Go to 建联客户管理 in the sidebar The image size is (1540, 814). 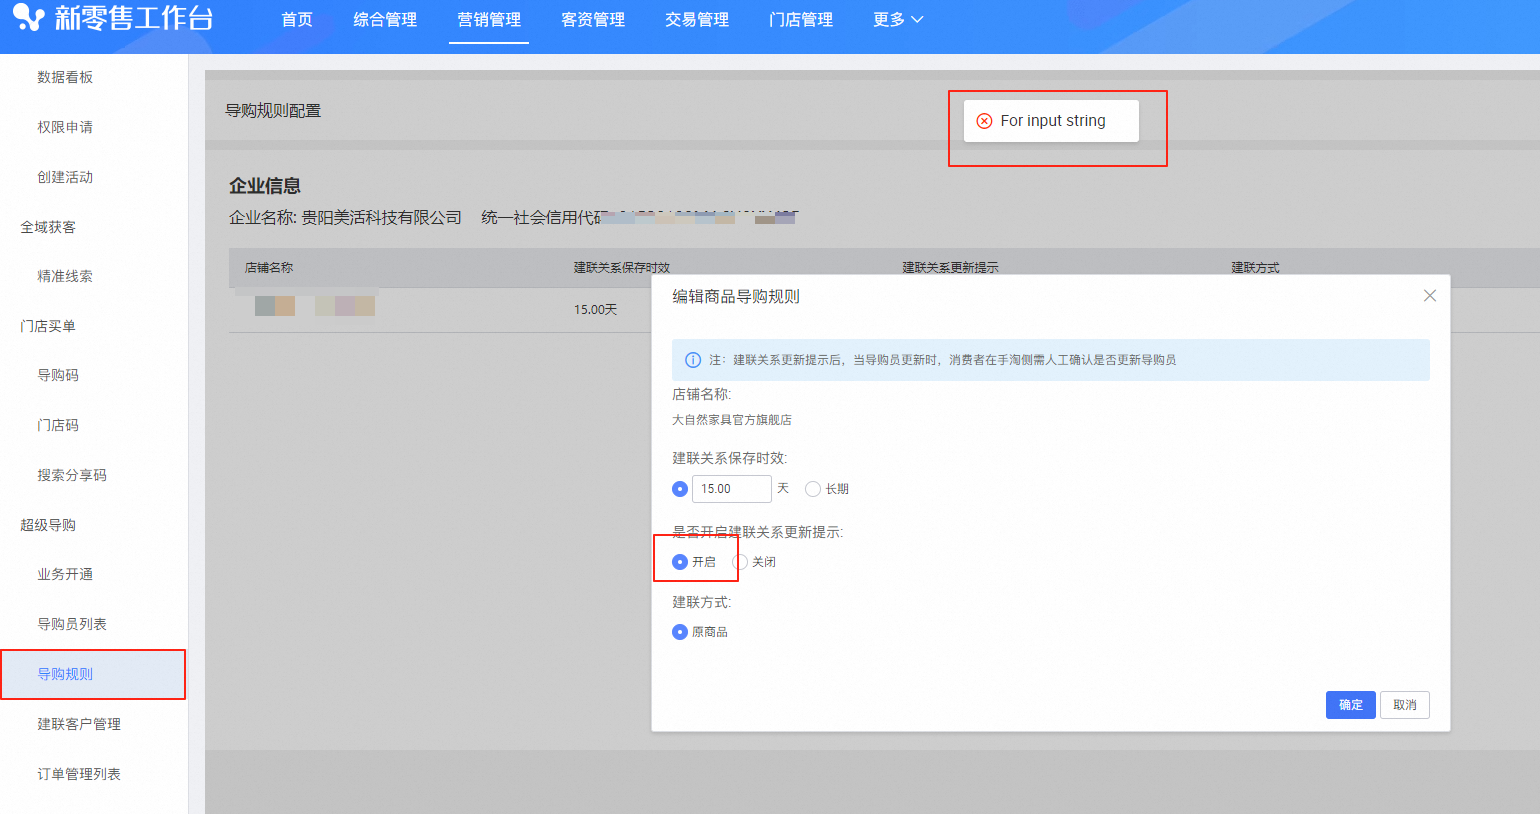[79, 724]
